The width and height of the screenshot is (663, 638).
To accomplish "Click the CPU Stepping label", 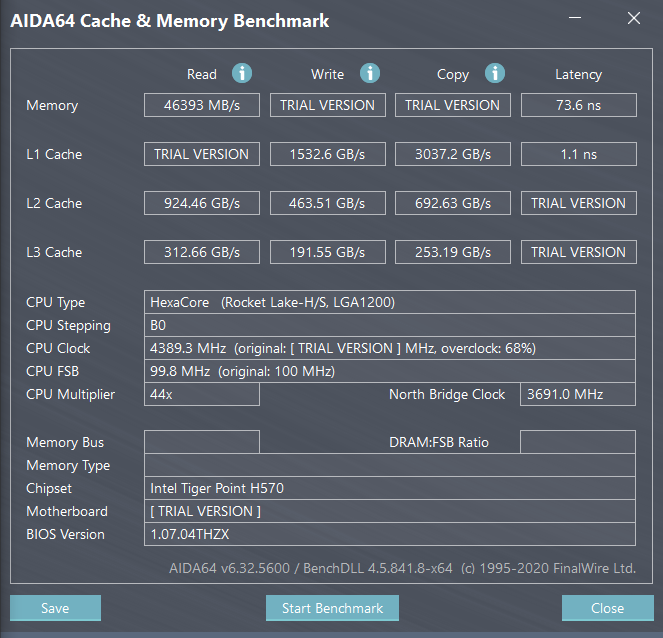I will point(68,326).
